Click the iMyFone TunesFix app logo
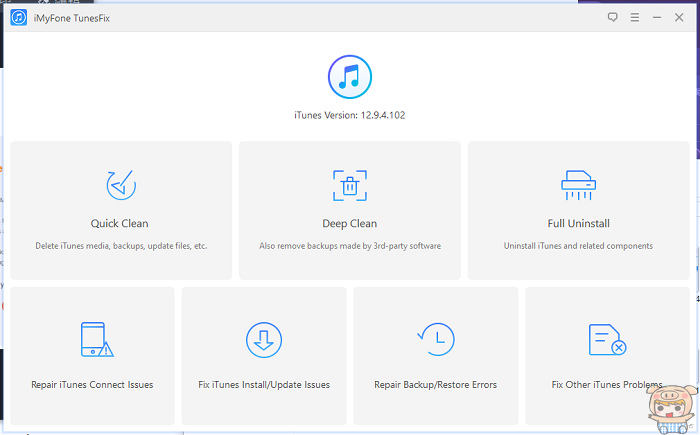700x435 pixels. click(19, 17)
